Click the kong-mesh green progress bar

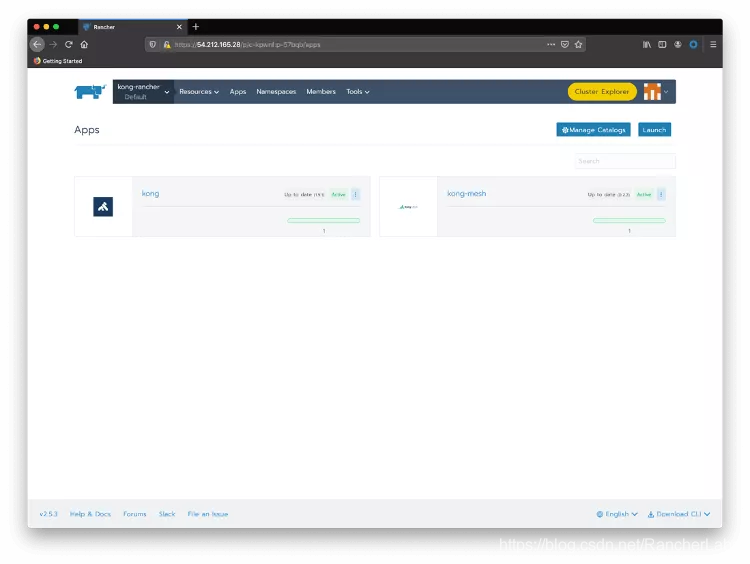(x=629, y=221)
